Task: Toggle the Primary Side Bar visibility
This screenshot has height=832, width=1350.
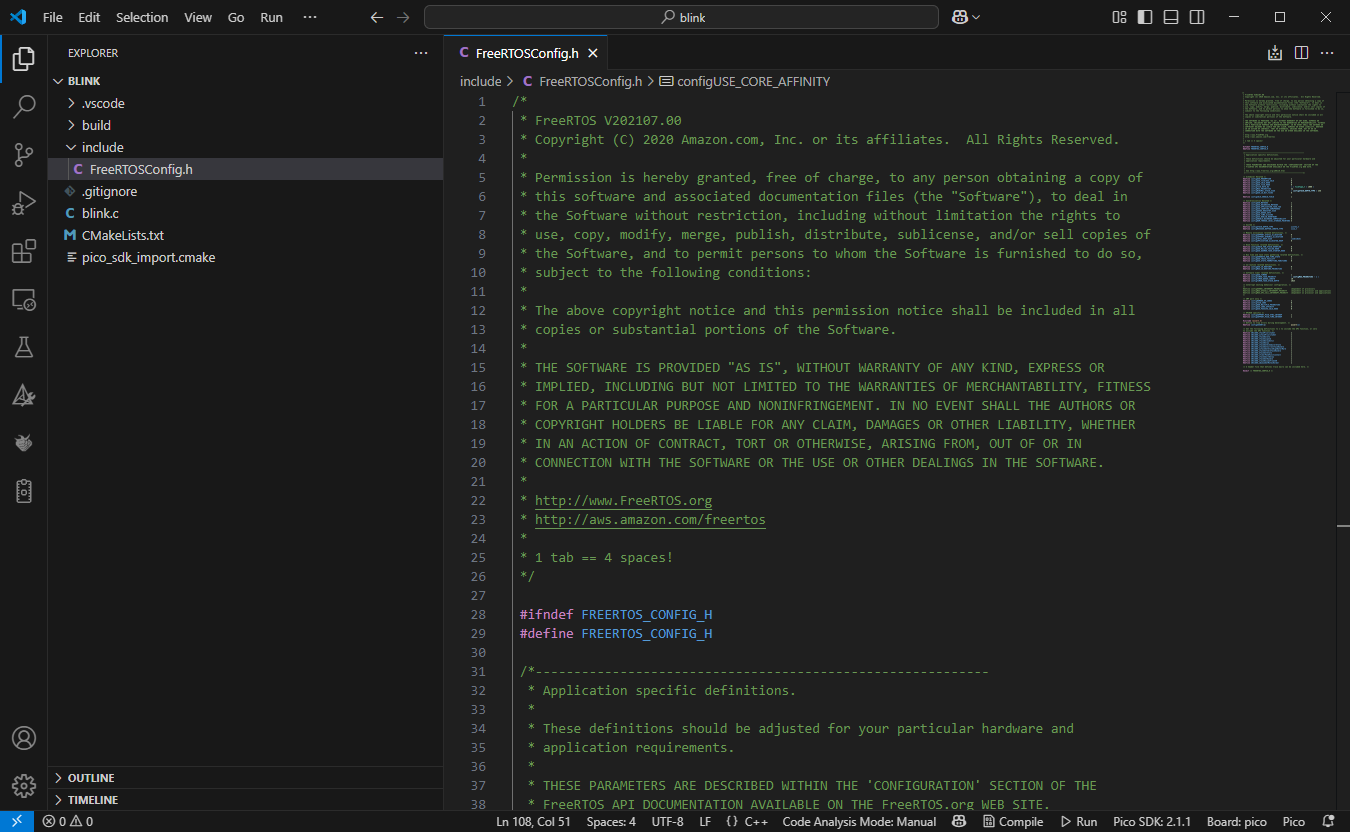Action: pos(1145,16)
